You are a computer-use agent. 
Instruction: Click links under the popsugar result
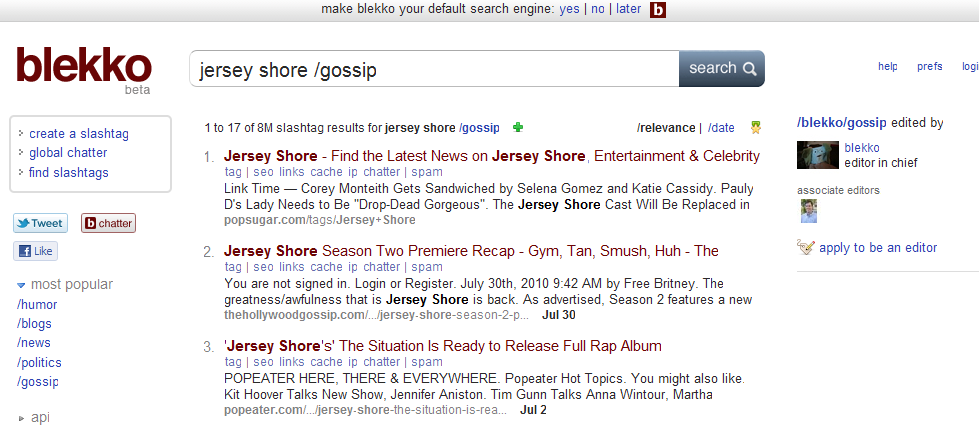point(292,172)
